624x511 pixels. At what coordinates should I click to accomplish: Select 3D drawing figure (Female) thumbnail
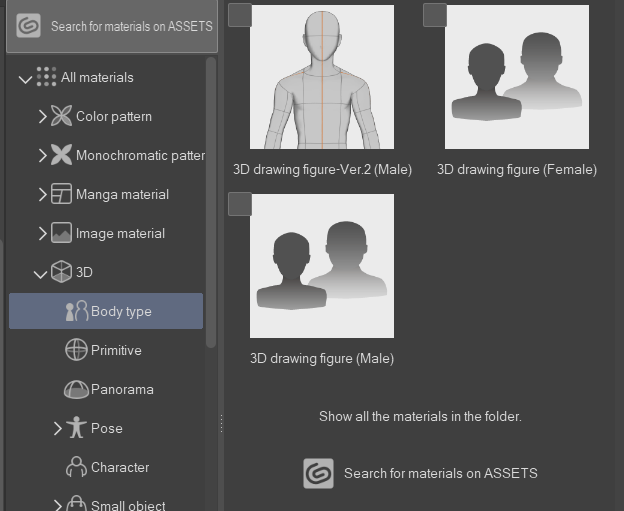pyautogui.click(x=517, y=77)
